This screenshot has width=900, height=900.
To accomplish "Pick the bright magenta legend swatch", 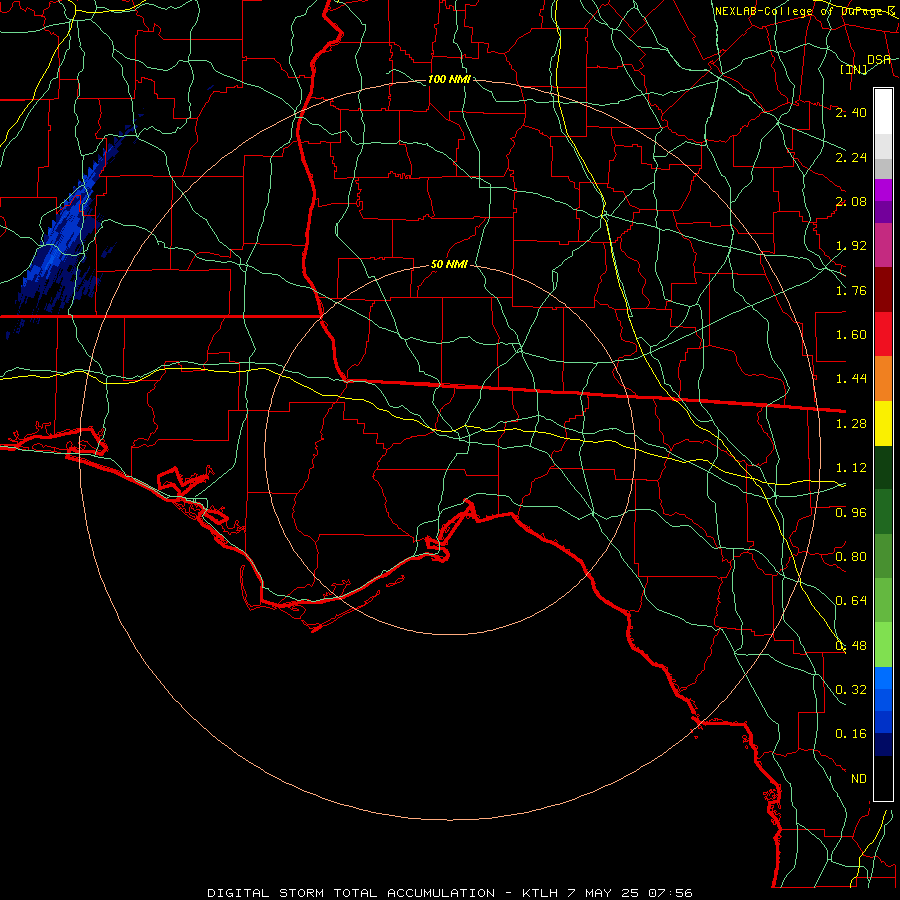I will click(x=883, y=190).
